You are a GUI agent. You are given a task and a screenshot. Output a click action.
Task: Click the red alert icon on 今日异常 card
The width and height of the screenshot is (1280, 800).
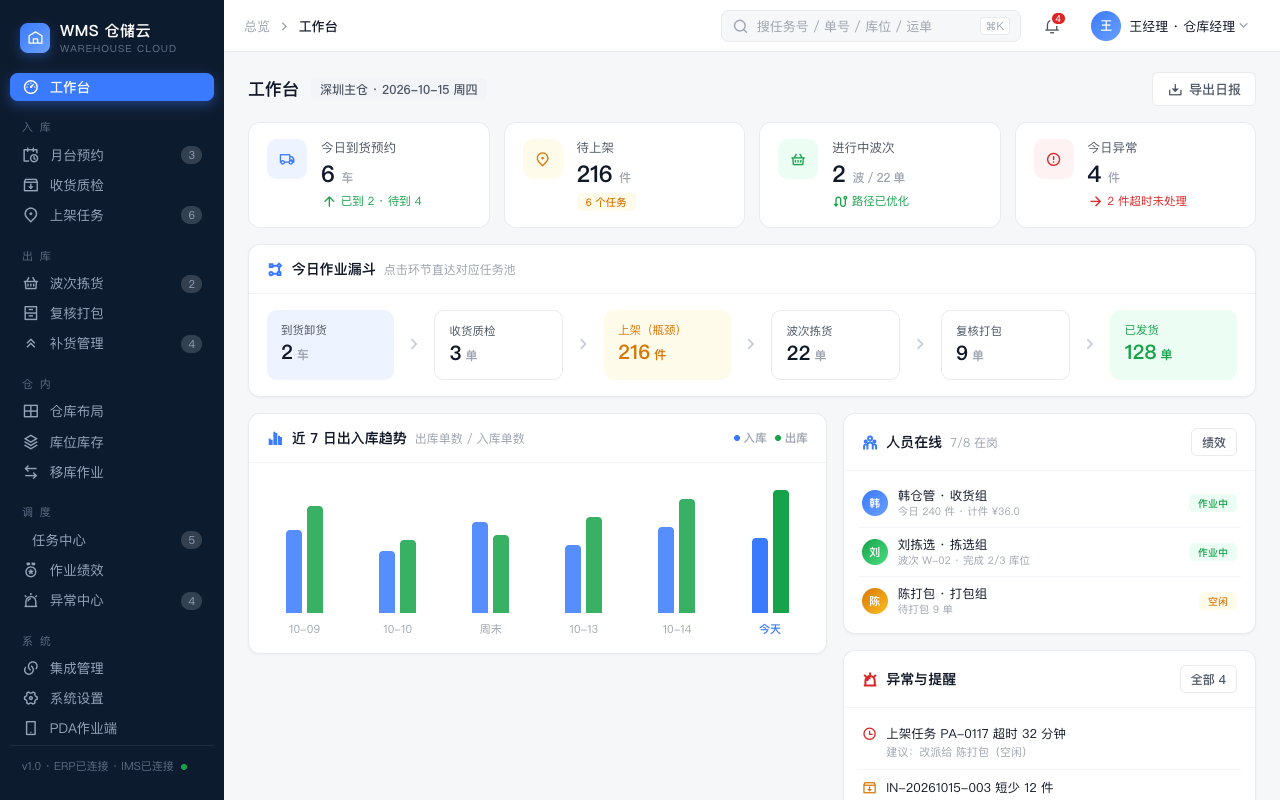tap(1054, 159)
